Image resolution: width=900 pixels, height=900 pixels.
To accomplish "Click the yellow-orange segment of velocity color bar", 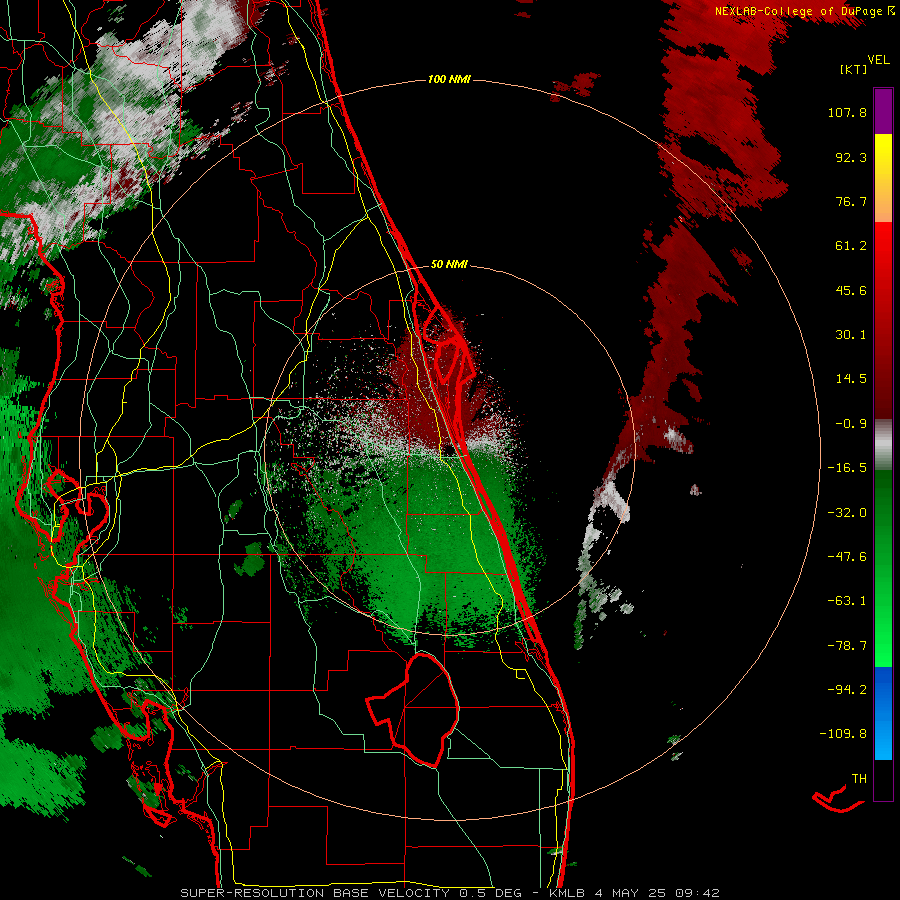I will (883, 178).
